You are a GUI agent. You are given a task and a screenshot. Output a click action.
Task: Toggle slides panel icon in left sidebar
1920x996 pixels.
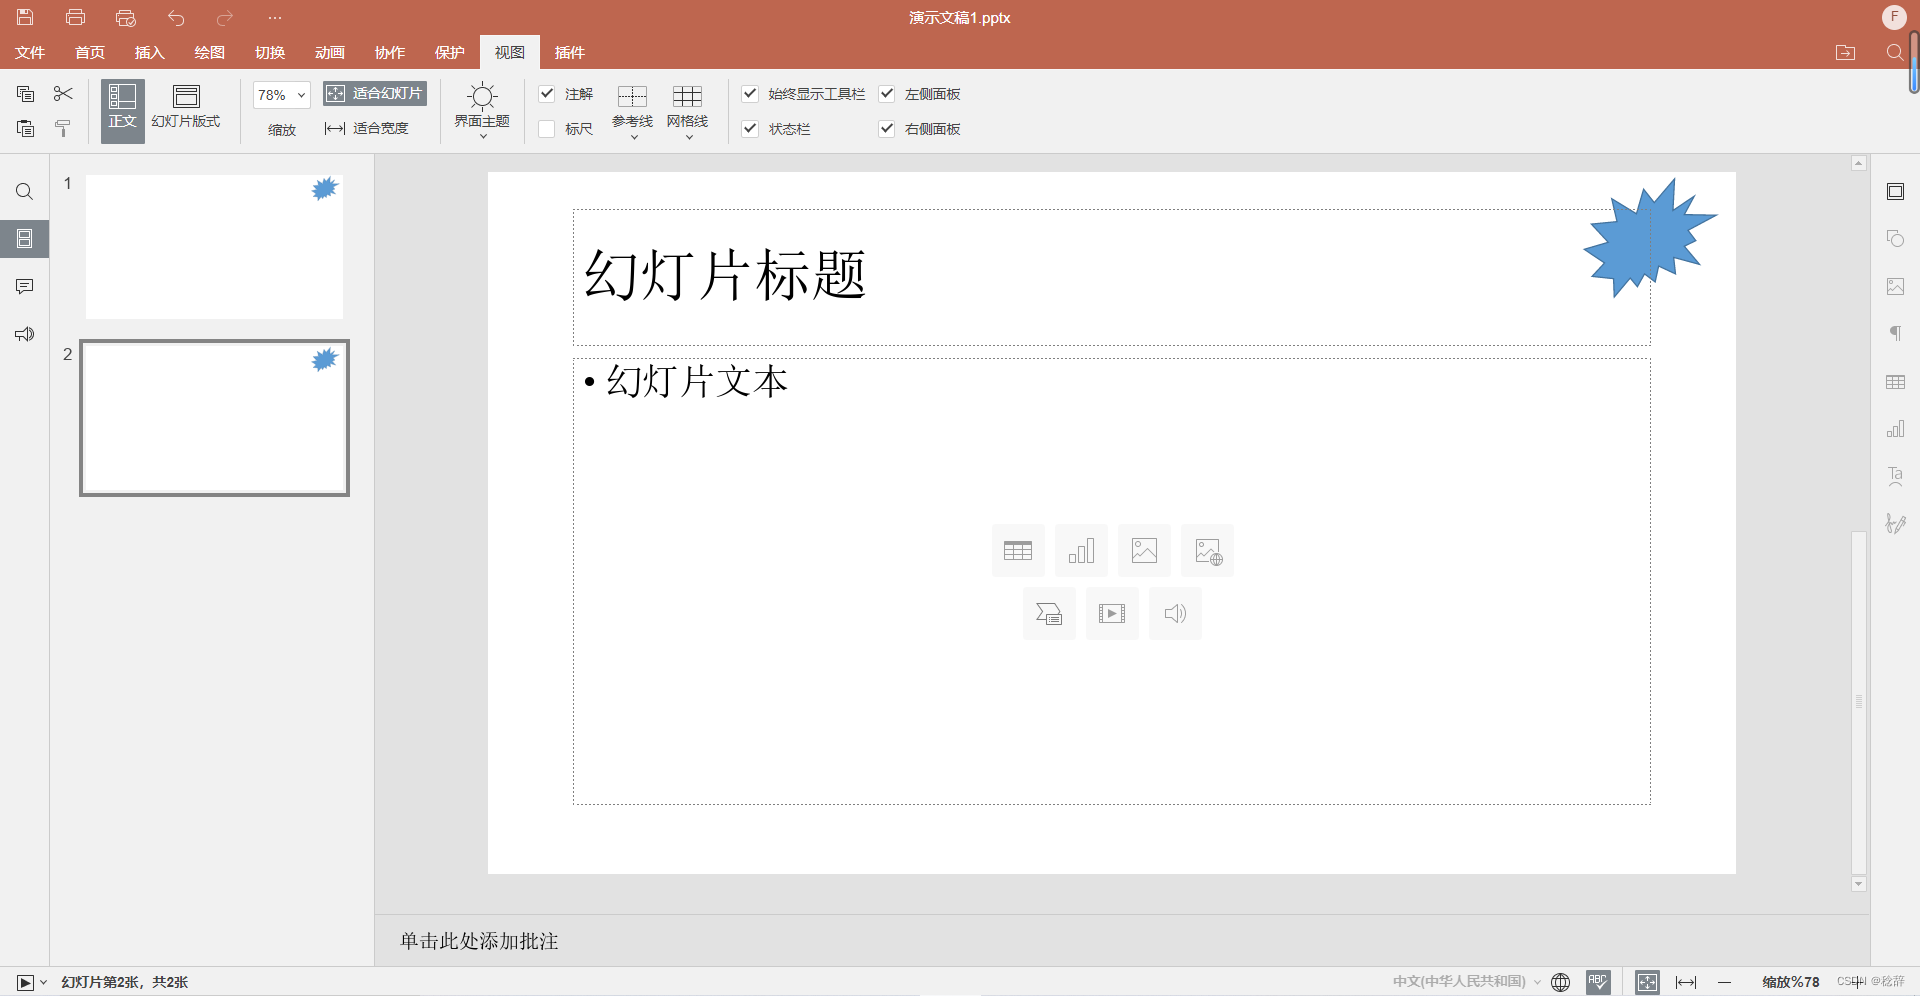pyautogui.click(x=25, y=239)
